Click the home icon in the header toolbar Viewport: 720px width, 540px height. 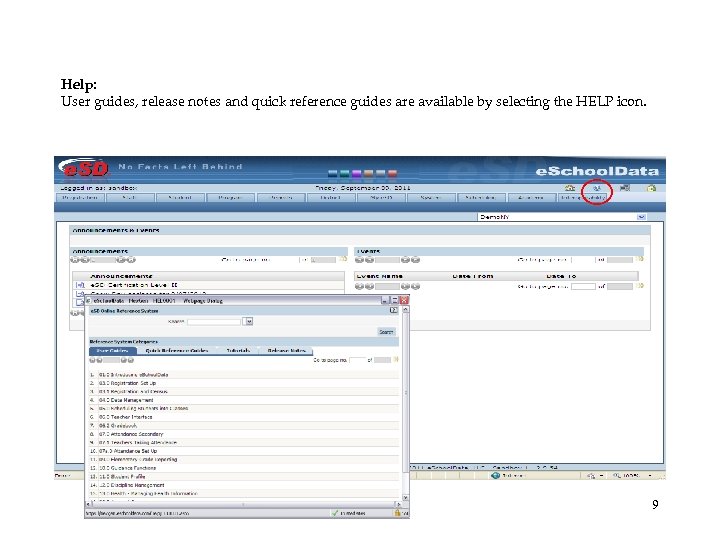(x=570, y=188)
